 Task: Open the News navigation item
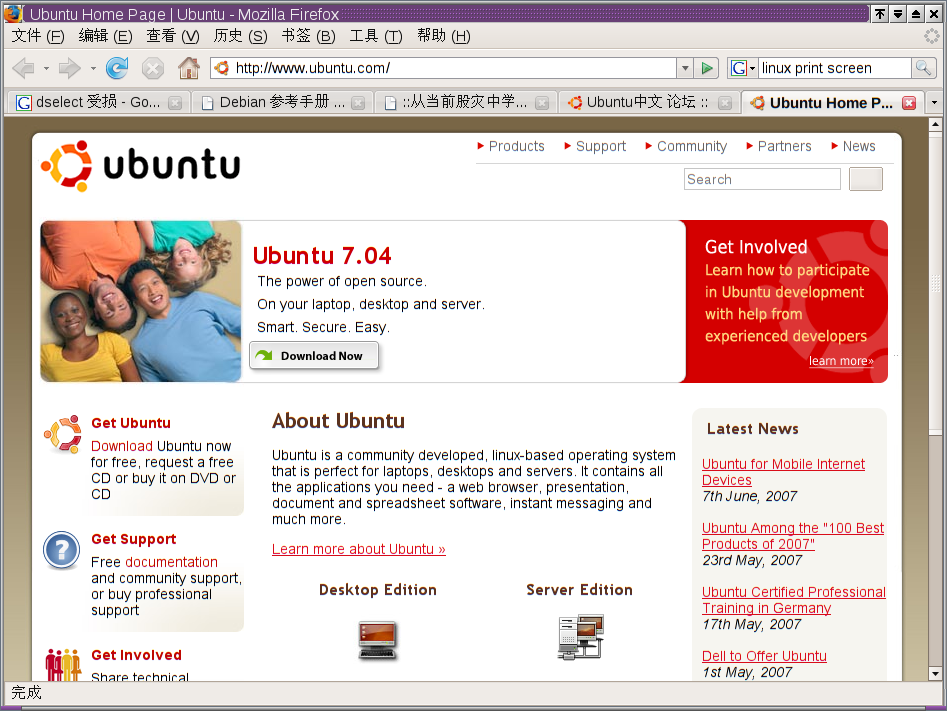click(853, 146)
